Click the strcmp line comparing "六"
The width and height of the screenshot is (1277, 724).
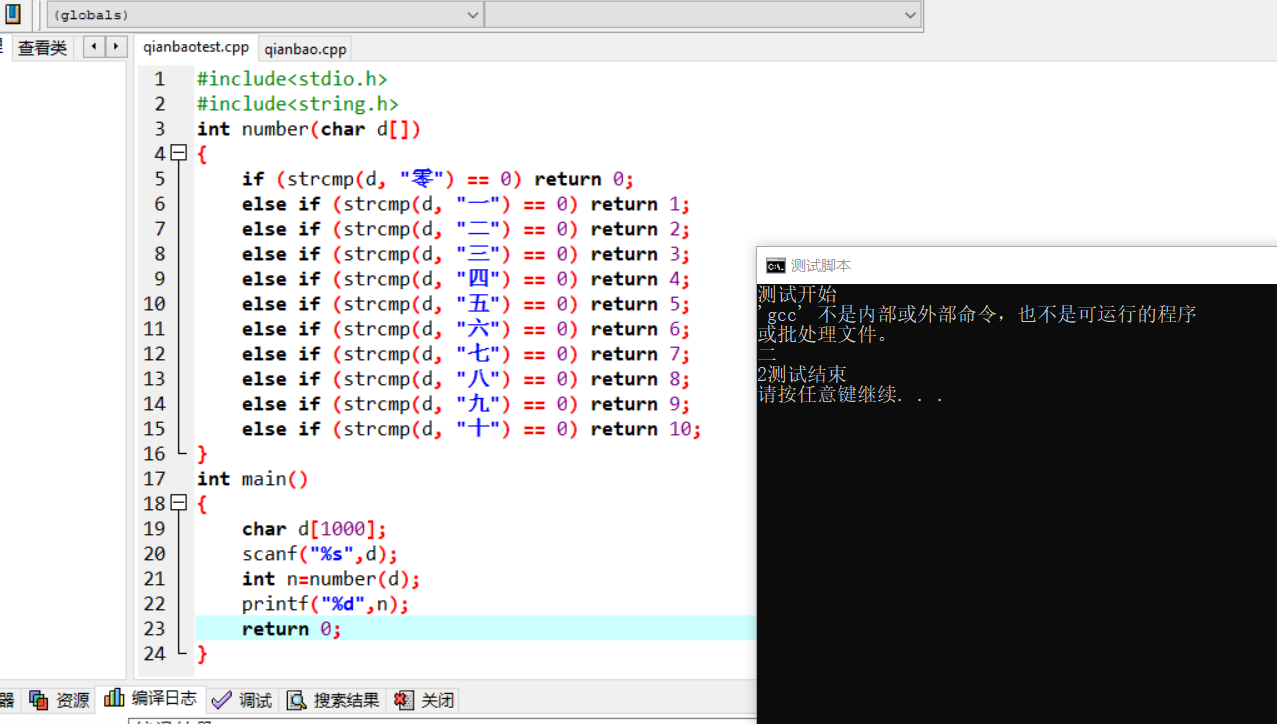point(466,329)
